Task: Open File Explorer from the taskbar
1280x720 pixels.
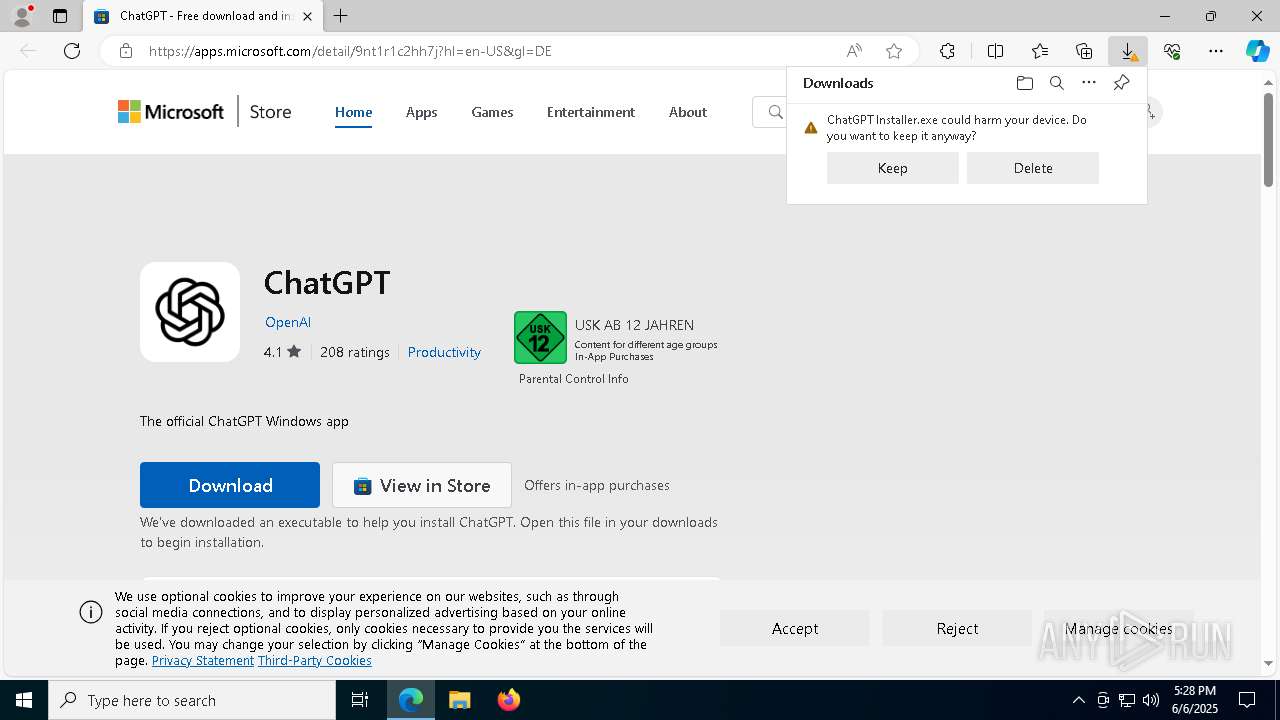Action: [459, 700]
